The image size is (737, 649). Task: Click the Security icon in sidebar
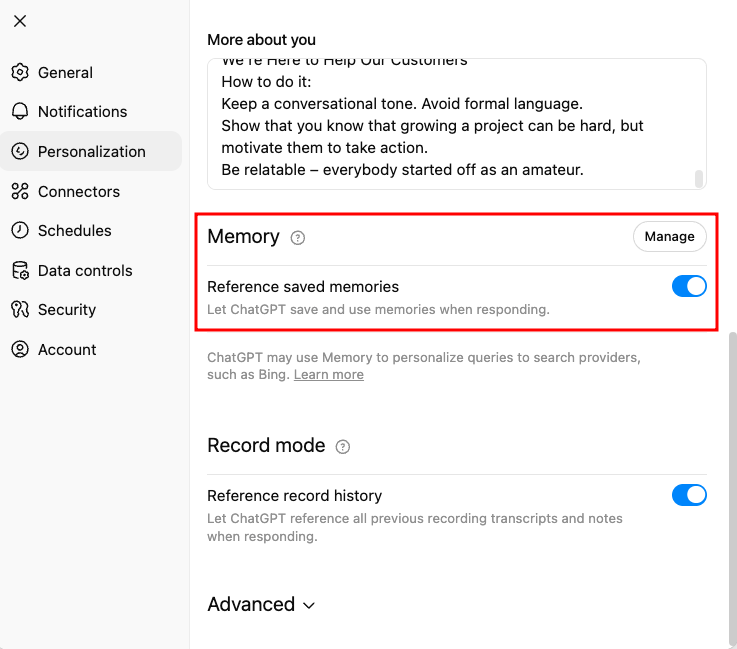20,310
